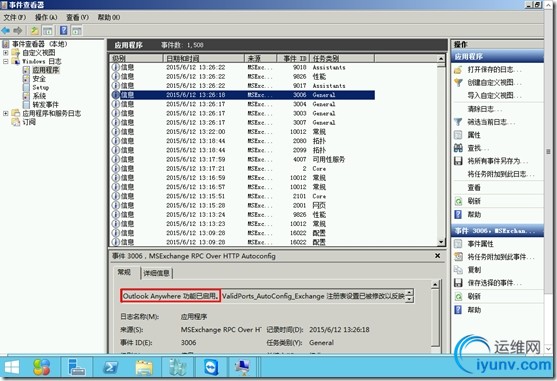Click the Forward arrow toolbar icon
Image resolution: width=557 pixels, height=381 pixels.
click(18, 31)
